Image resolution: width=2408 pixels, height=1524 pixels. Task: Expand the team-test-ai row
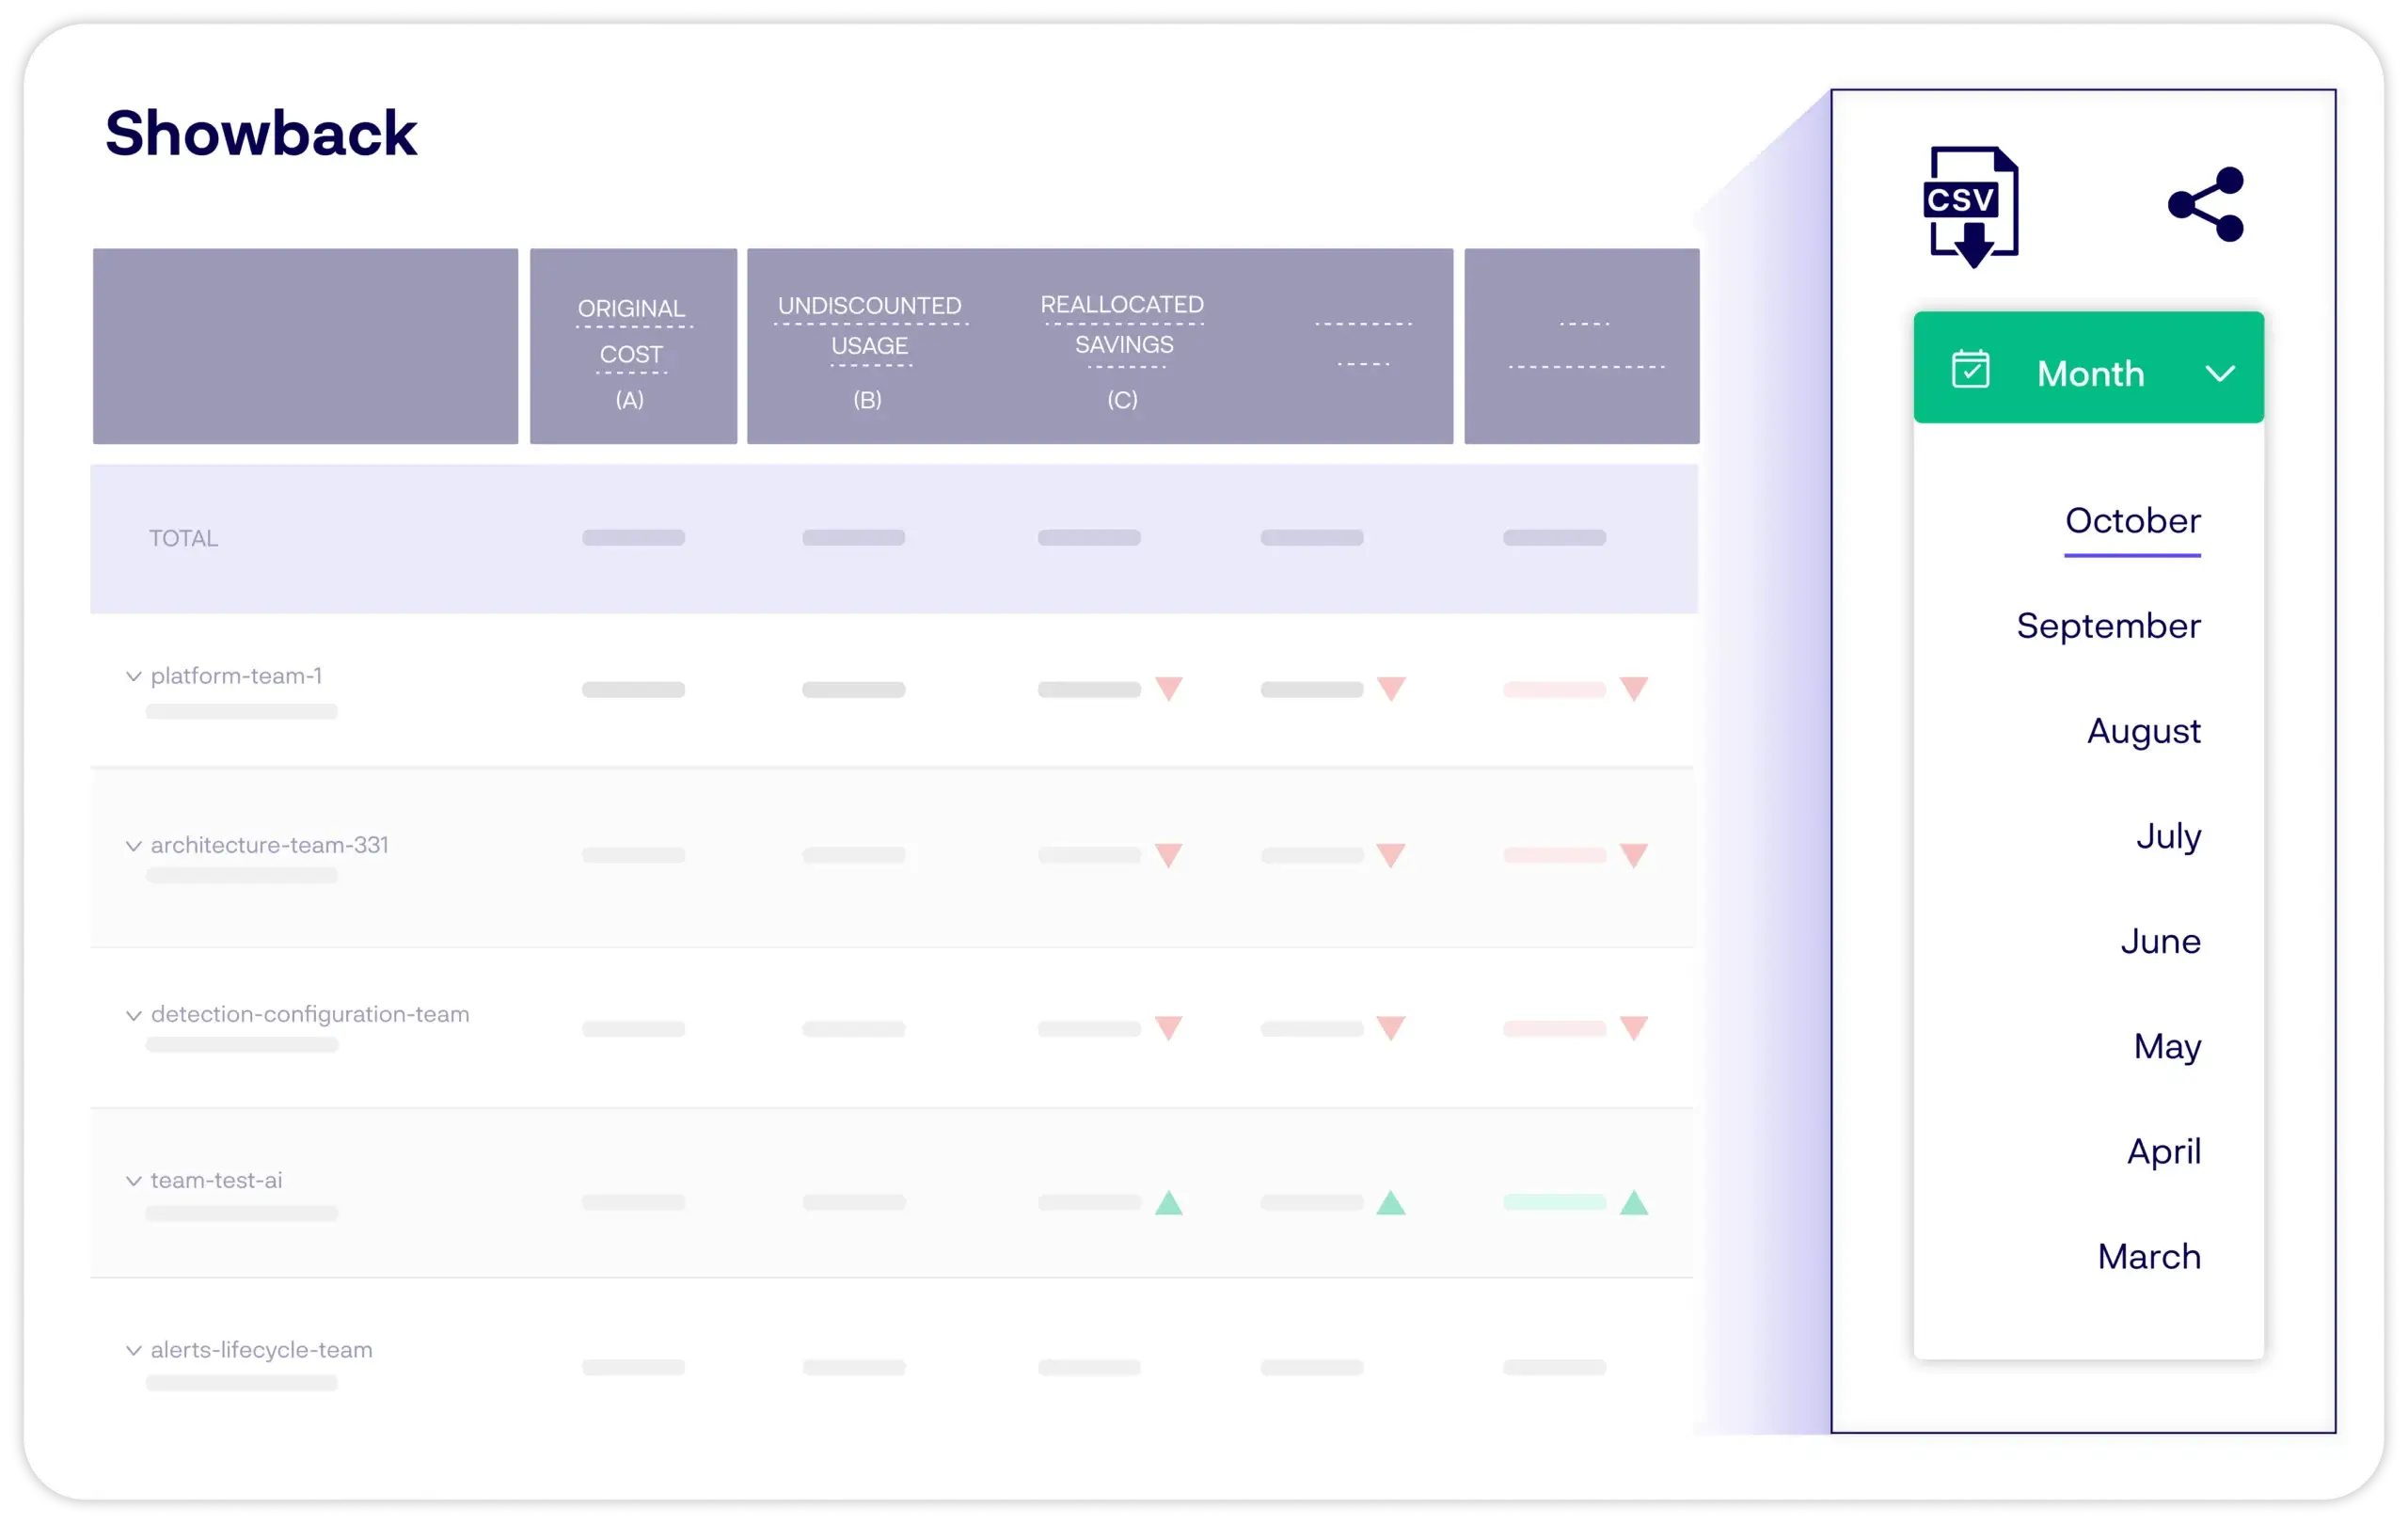point(133,1181)
